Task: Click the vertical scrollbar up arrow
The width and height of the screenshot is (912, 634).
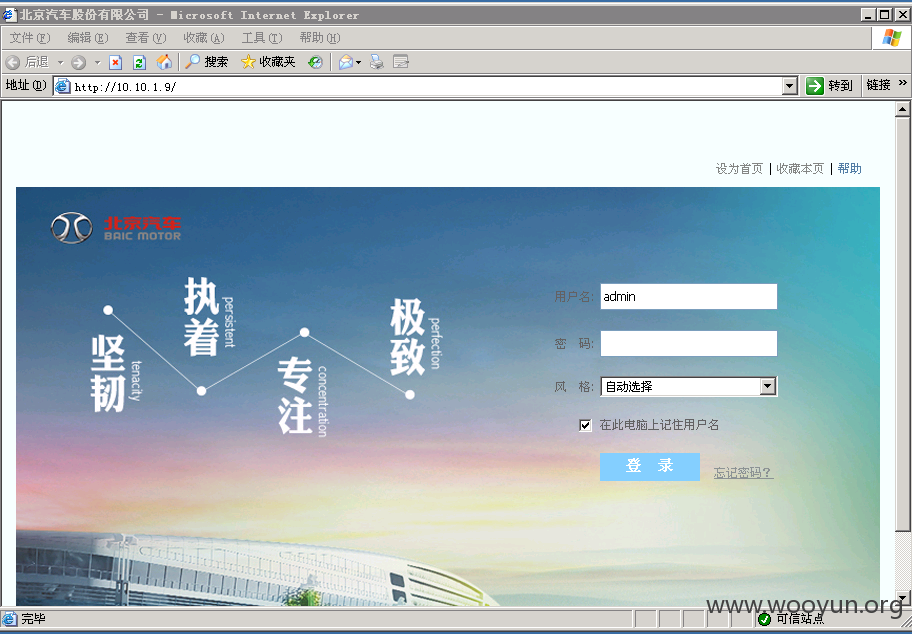Action: coord(902,109)
